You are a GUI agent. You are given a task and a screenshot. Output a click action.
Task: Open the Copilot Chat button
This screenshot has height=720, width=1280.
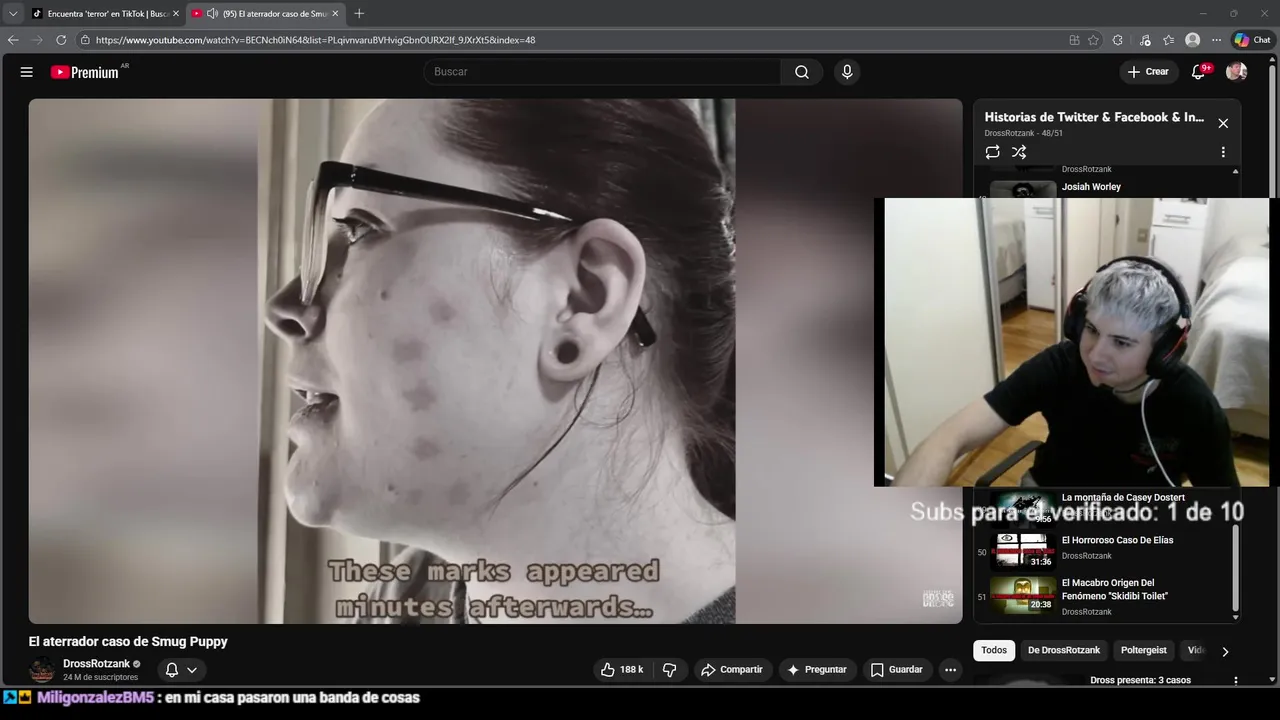pyautogui.click(x=1253, y=40)
